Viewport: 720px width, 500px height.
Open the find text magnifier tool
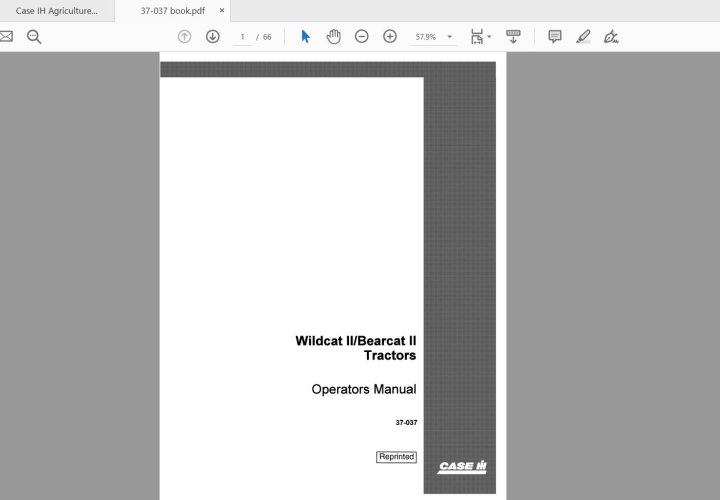pos(34,37)
